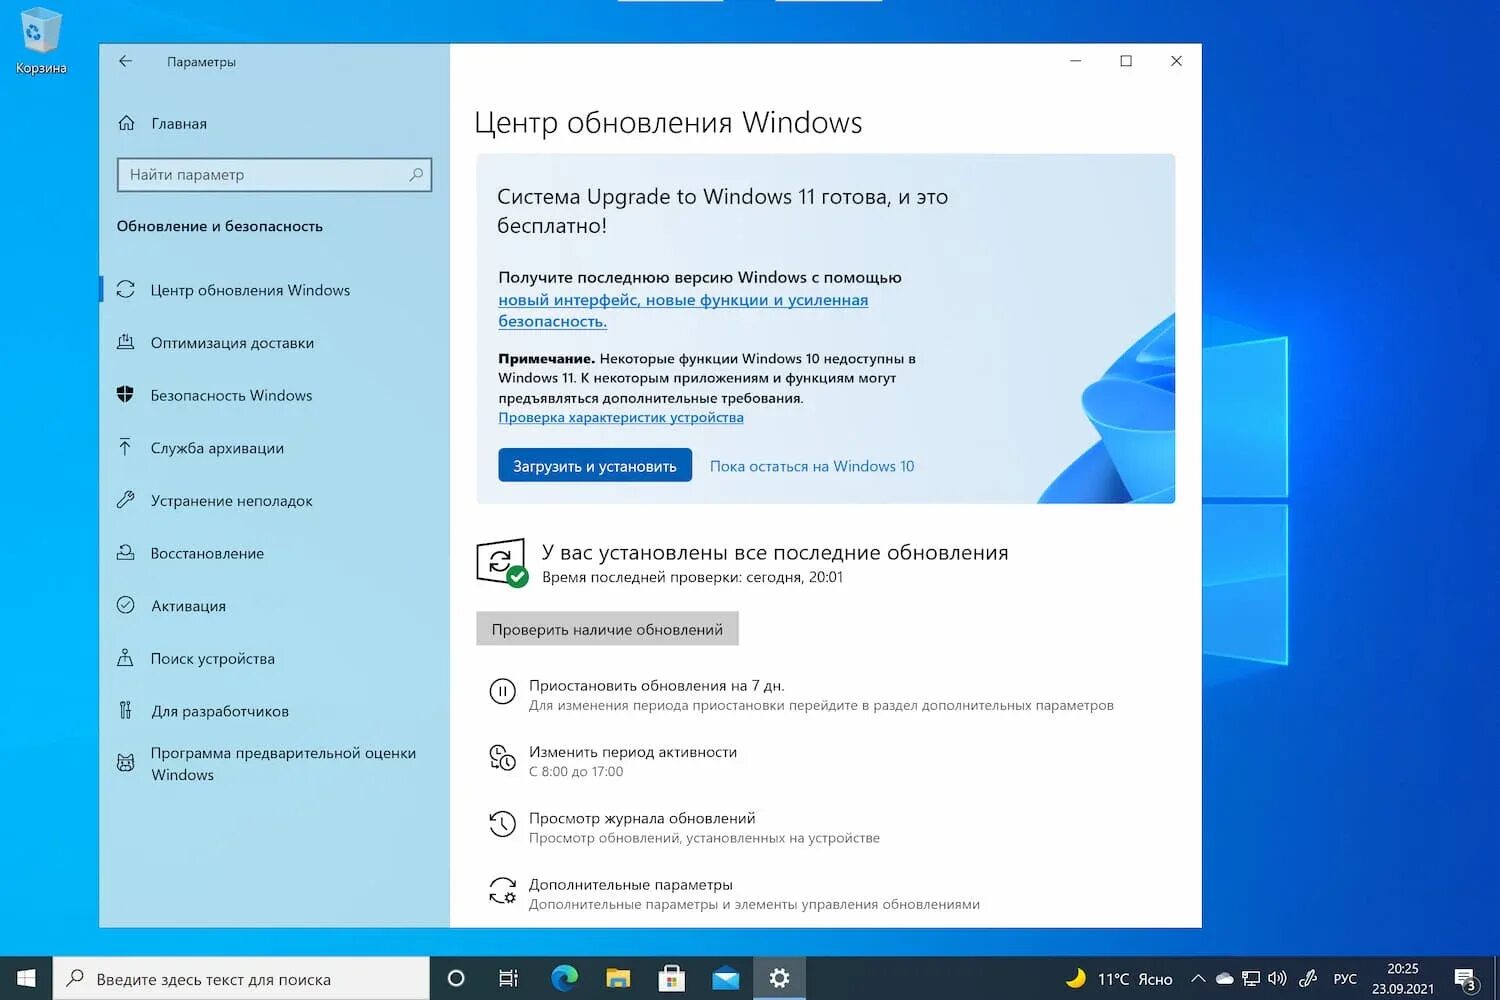Screen dimensions: 1500x1000
Task: Maximize the Параметры window
Action: (x=1126, y=61)
